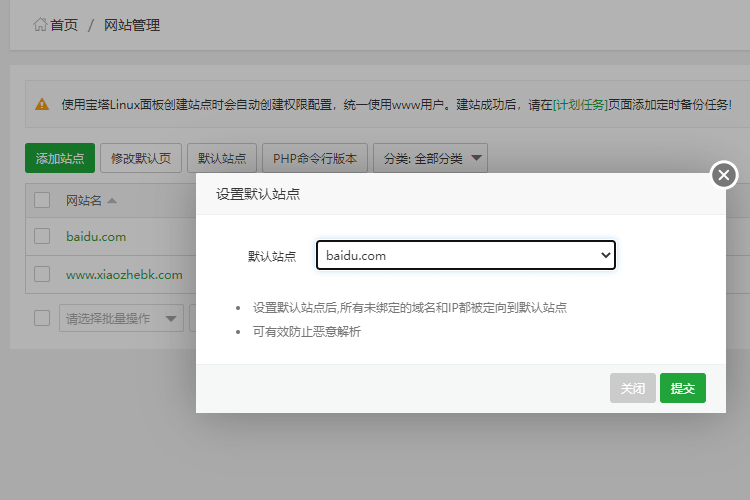
Task: Check the www.xiaozhebk.com row checkbox
Action: (42, 274)
